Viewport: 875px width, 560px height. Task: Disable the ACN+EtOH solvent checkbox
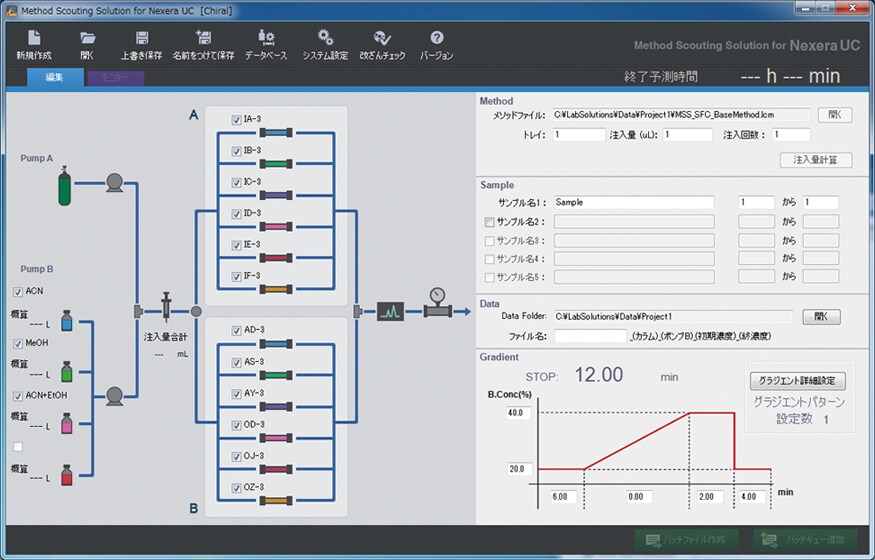click(18, 395)
